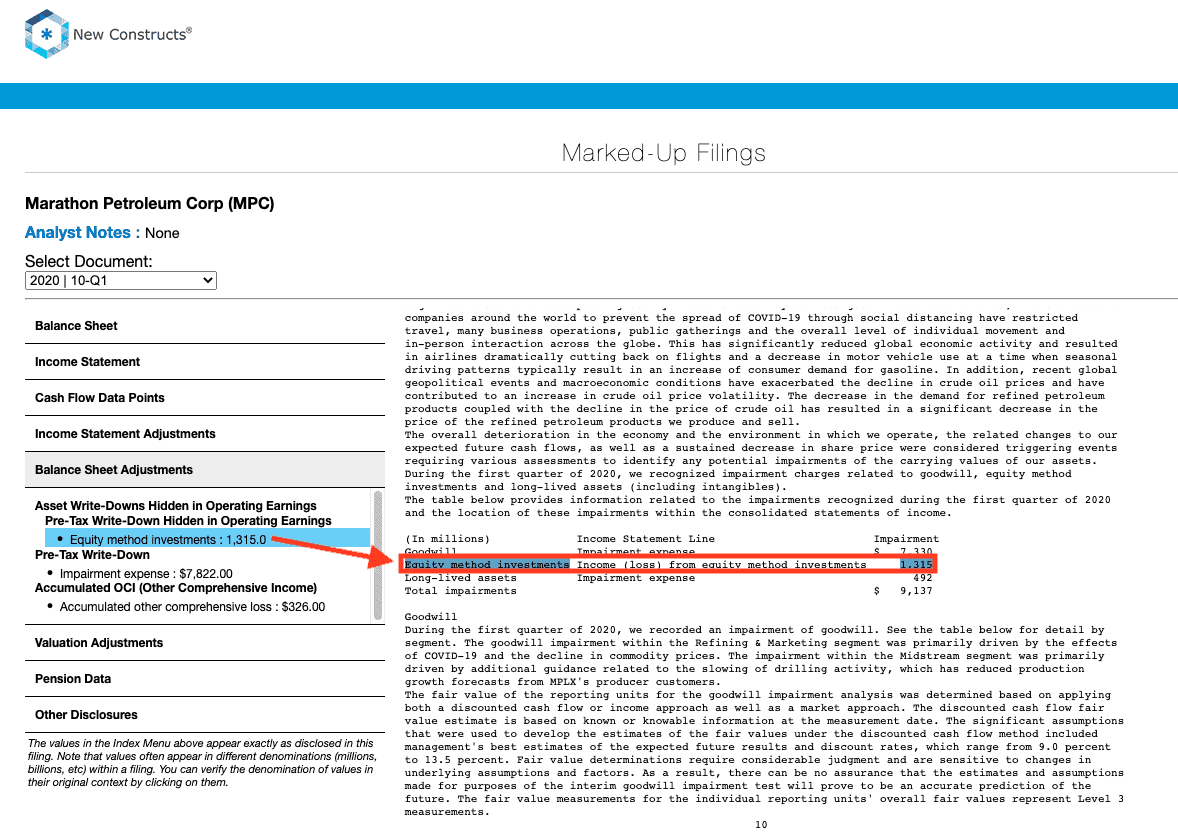Click Accumulated OCI (Other Comprehensive Income) heading
Viewport: 1178px width, 840px height.
(176, 588)
